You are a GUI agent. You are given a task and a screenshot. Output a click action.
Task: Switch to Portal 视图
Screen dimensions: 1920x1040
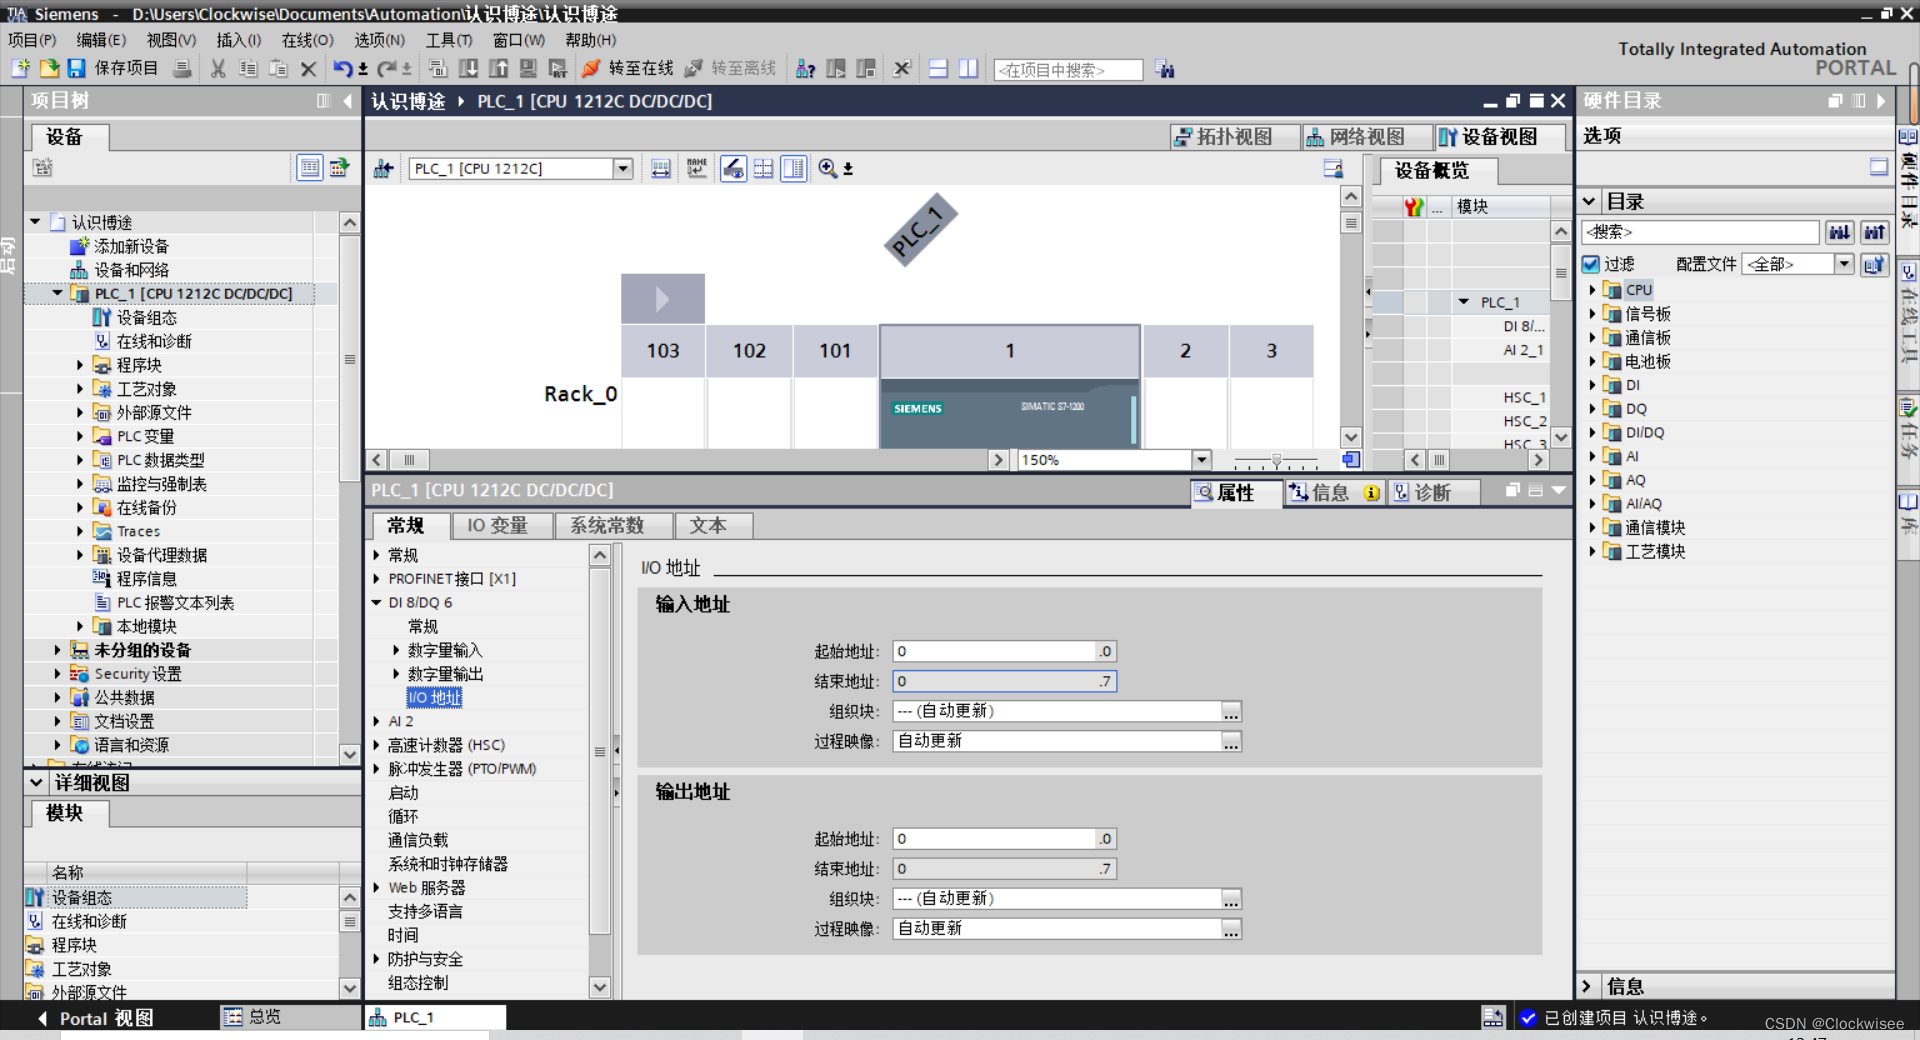[95, 1018]
